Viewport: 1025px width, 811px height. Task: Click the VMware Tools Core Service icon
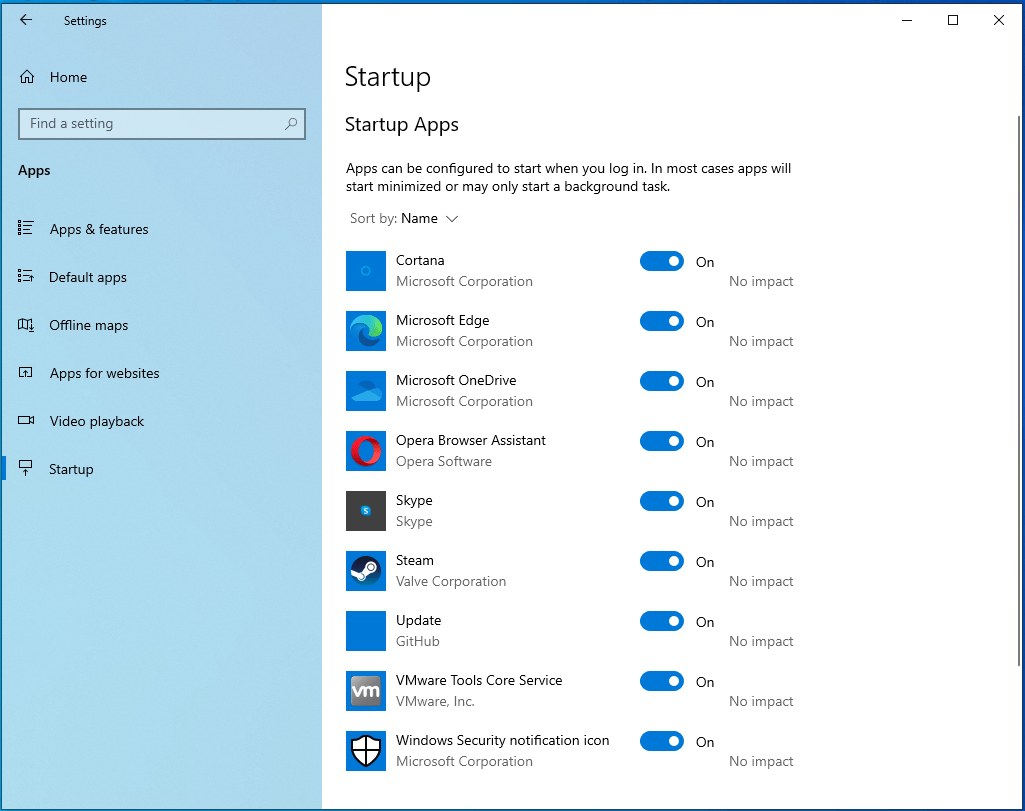365,690
